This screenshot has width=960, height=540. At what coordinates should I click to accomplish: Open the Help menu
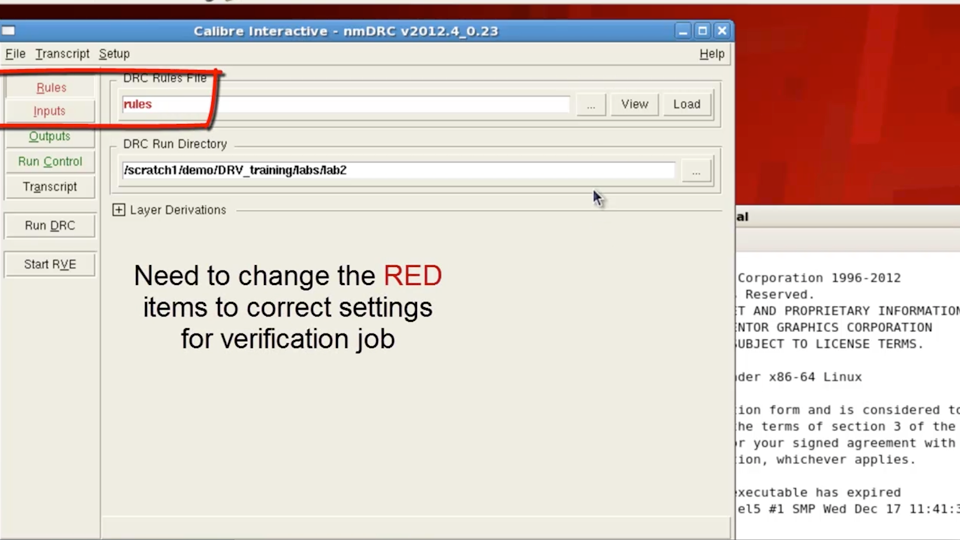tap(711, 54)
